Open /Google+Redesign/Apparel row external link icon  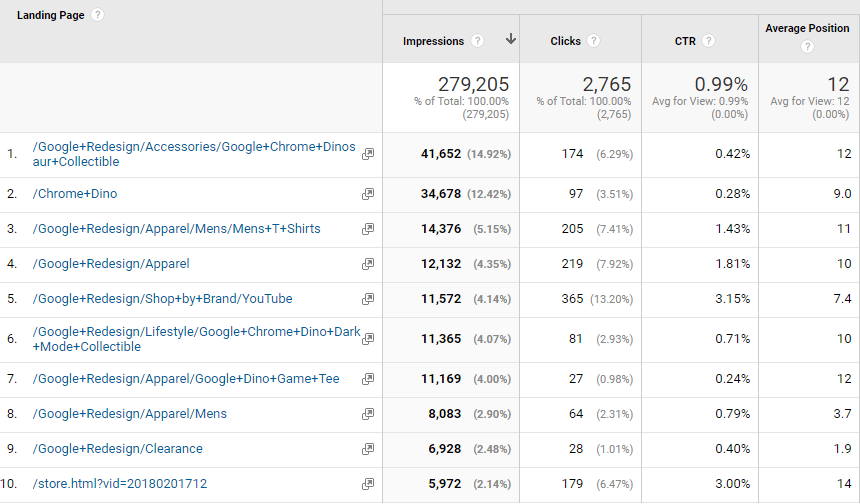point(368,264)
